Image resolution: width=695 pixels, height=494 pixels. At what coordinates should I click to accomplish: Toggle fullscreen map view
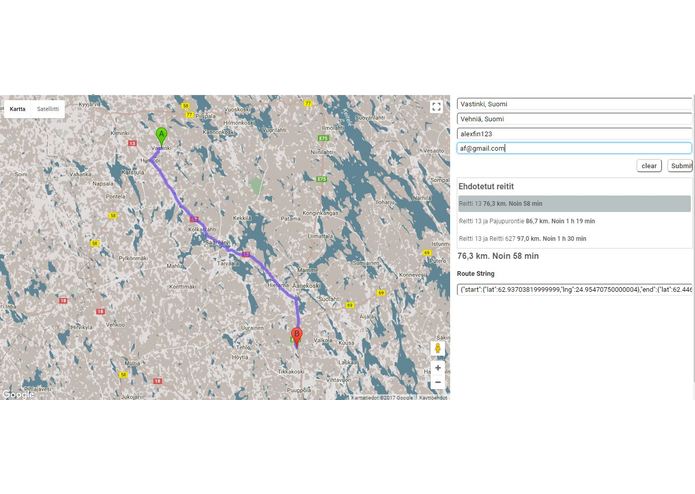436,106
